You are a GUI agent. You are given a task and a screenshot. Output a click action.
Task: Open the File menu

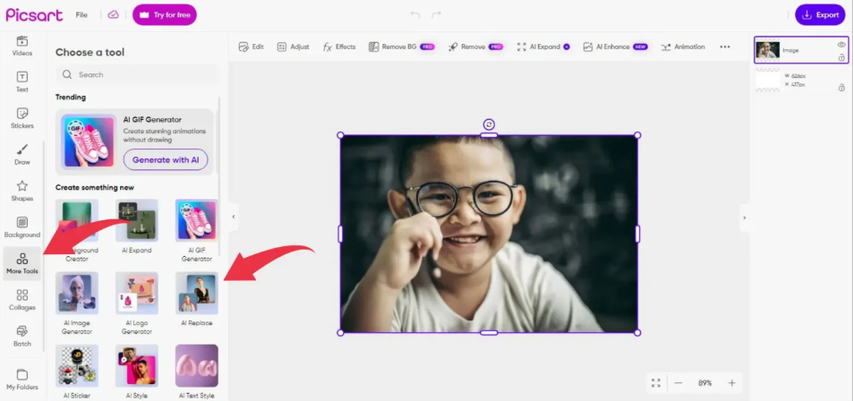click(82, 15)
